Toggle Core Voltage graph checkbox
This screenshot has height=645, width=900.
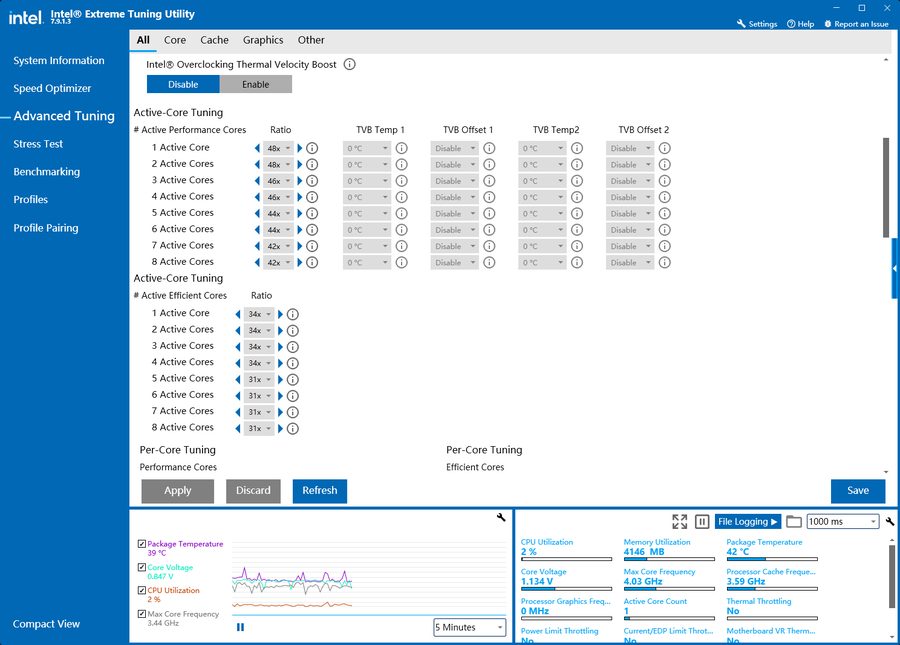click(142, 568)
